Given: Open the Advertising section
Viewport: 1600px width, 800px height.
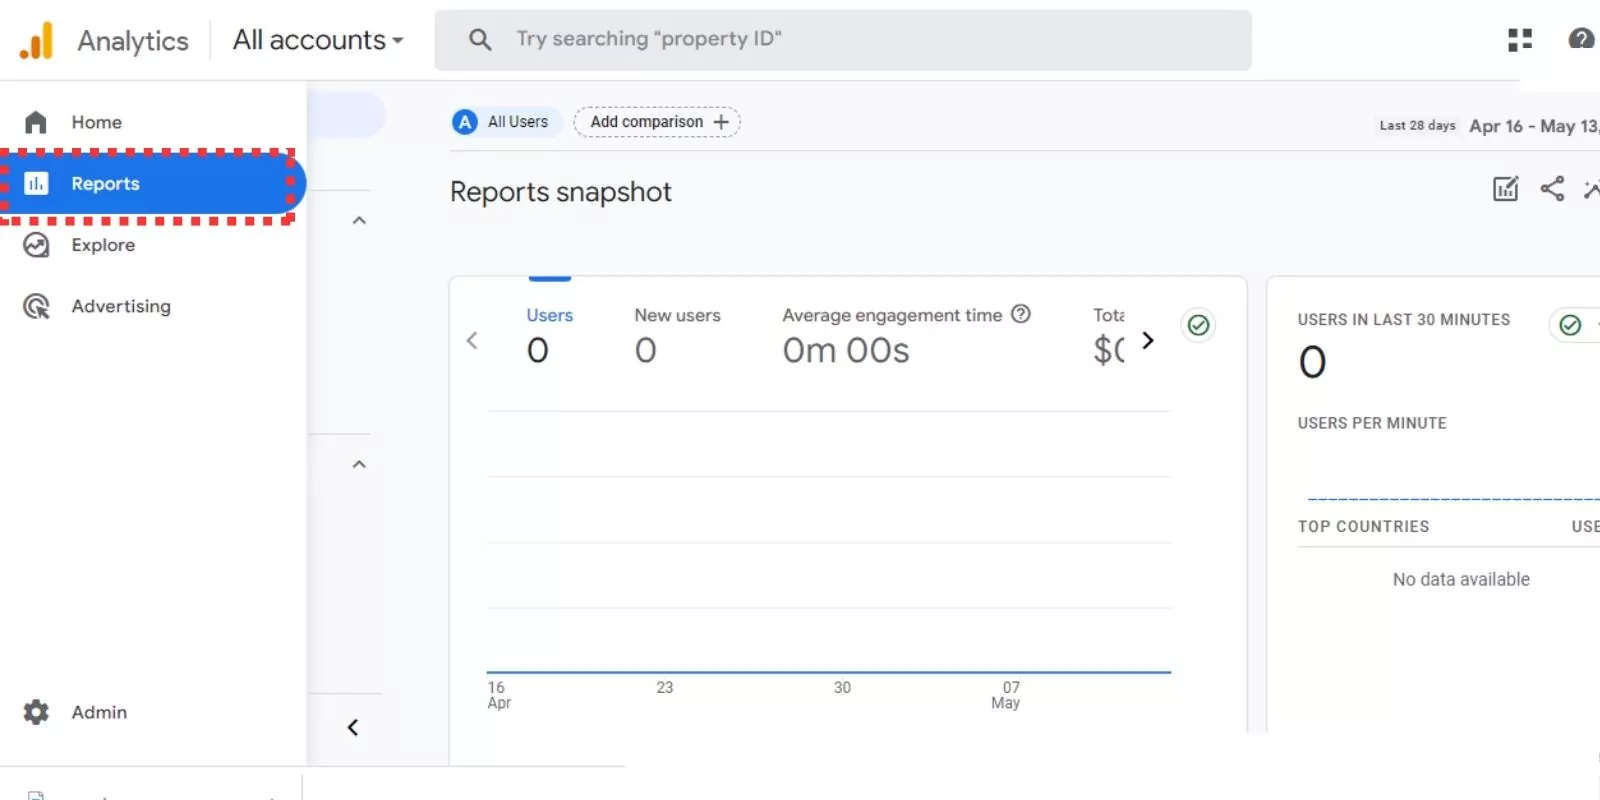Looking at the screenshot, I should (121, 306).
